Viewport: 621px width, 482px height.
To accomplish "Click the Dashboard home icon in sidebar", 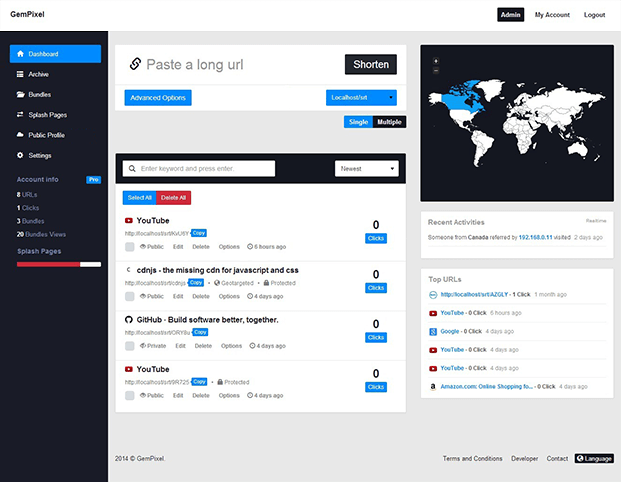I will tap(21, 54).
